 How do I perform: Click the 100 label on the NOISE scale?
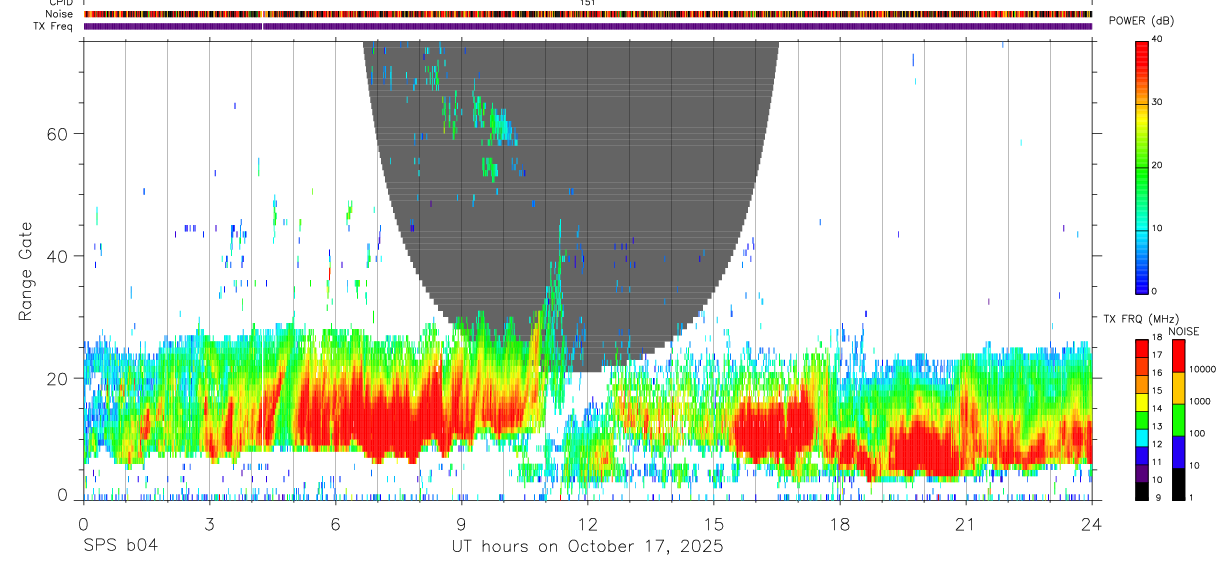click(x=1196, y=433)
